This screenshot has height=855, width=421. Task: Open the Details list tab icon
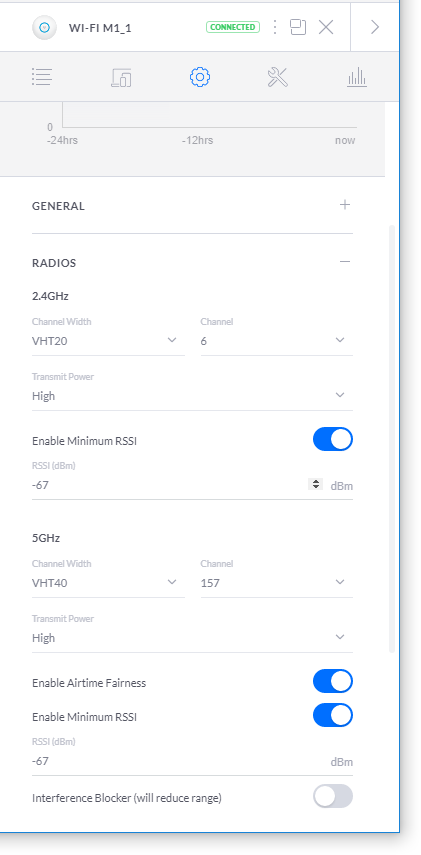42,77
